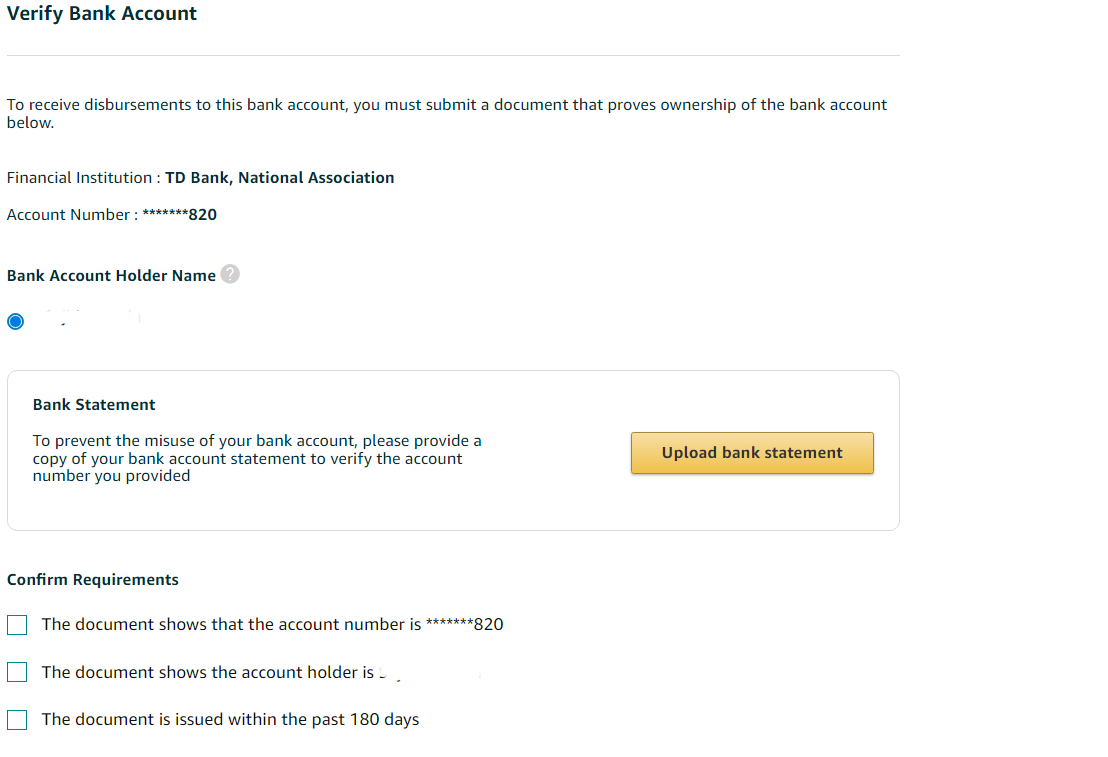
Task: Click the disbursements ownership instruction paragraph
Action: coord(447,114)
